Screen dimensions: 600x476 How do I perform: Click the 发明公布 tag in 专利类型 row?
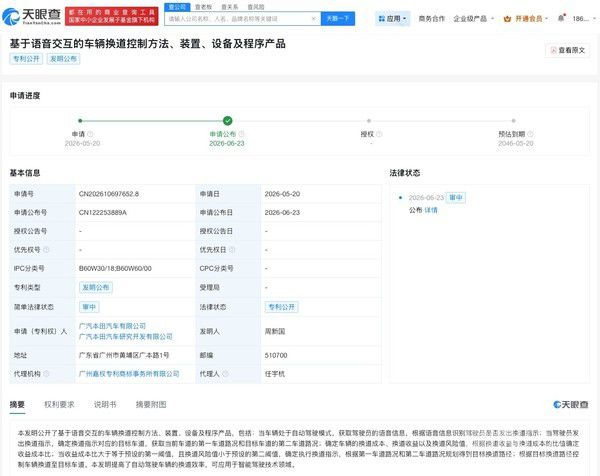coord(96,287)
